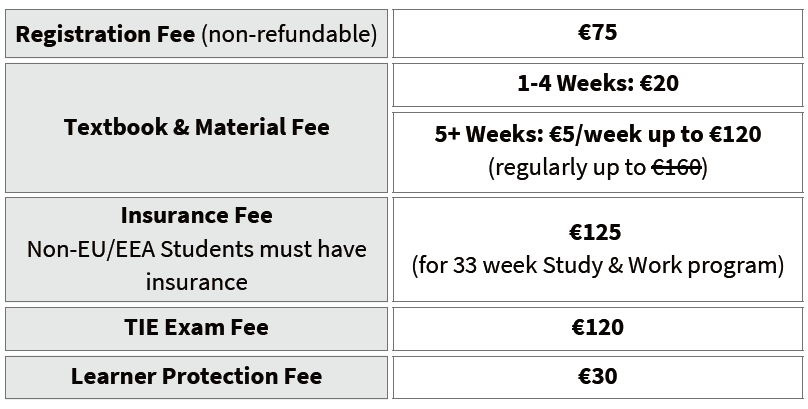808x409 pixels.
Task: Click the struck-through €160 price
Action: 675,167
